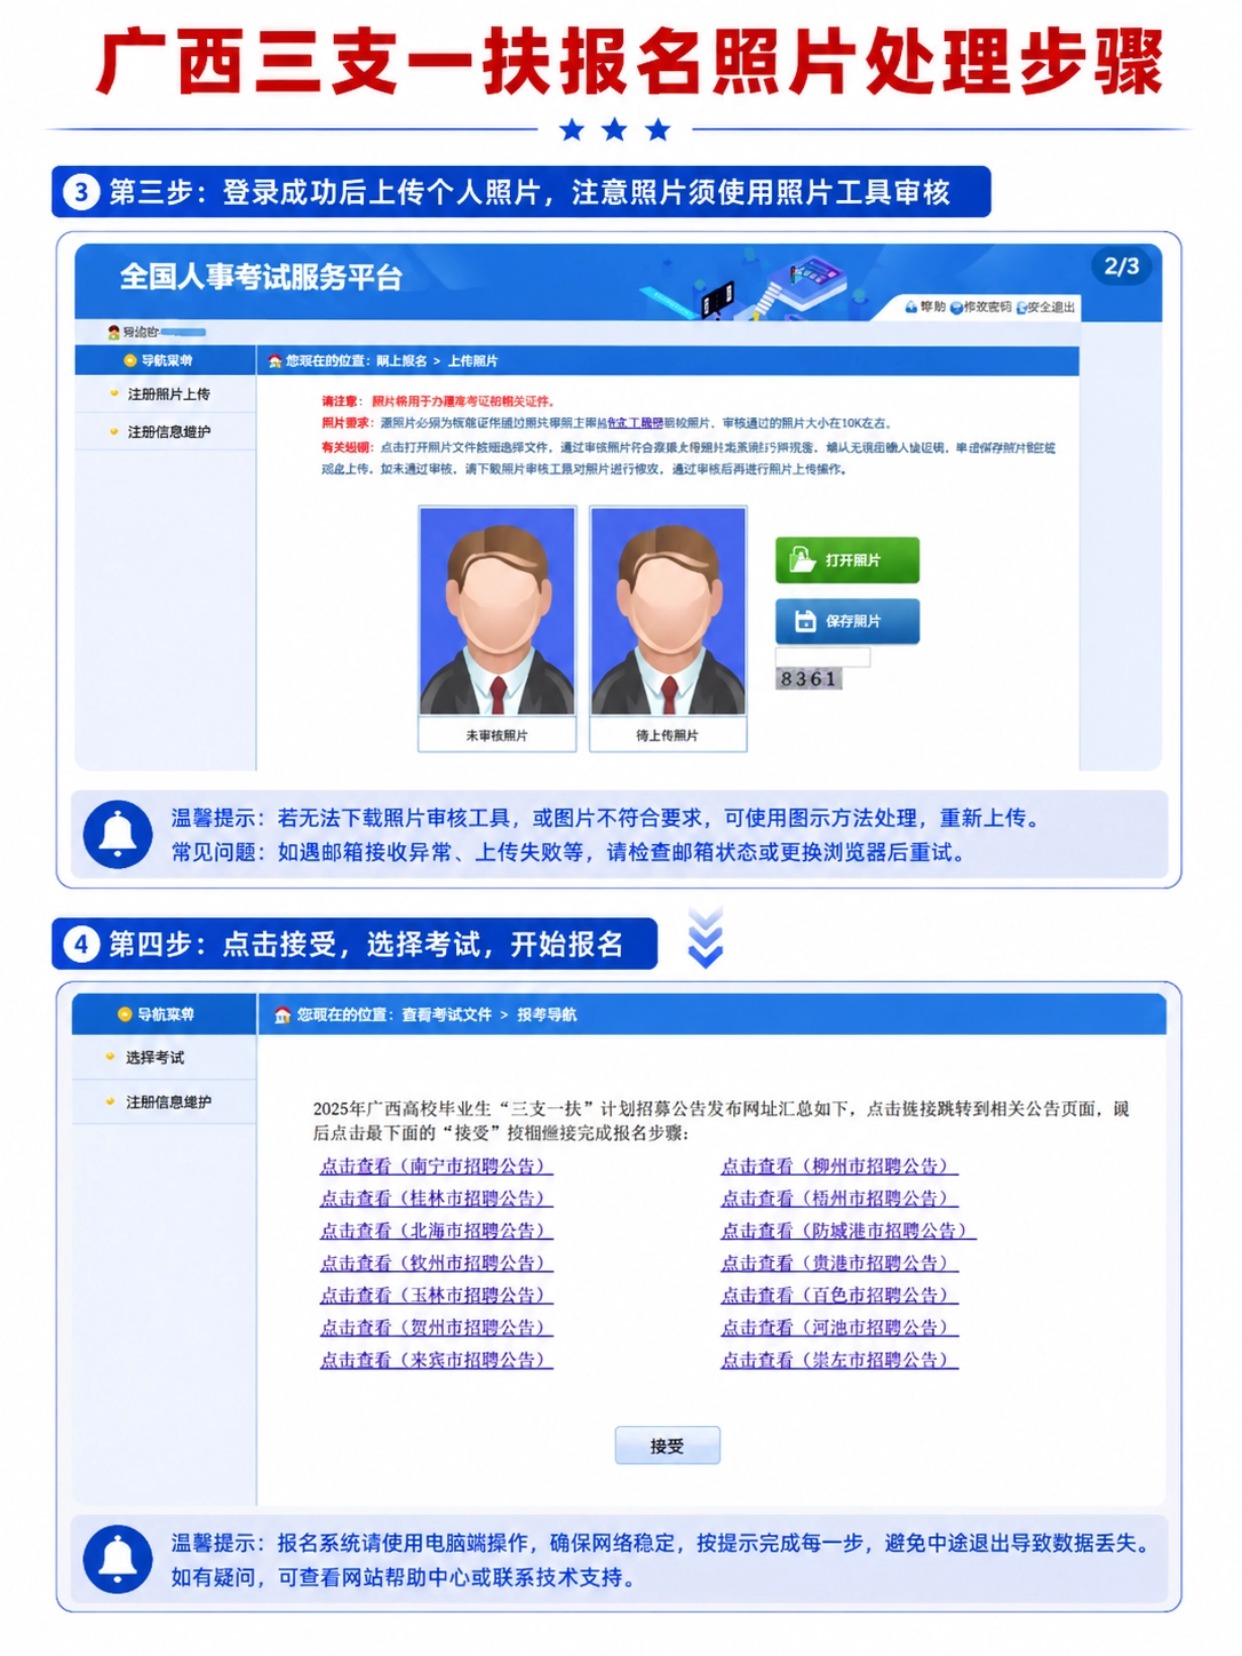Open the 贵港市招聘公告 link
Screen dimensions: 1242x1656
coord(839,1263)
